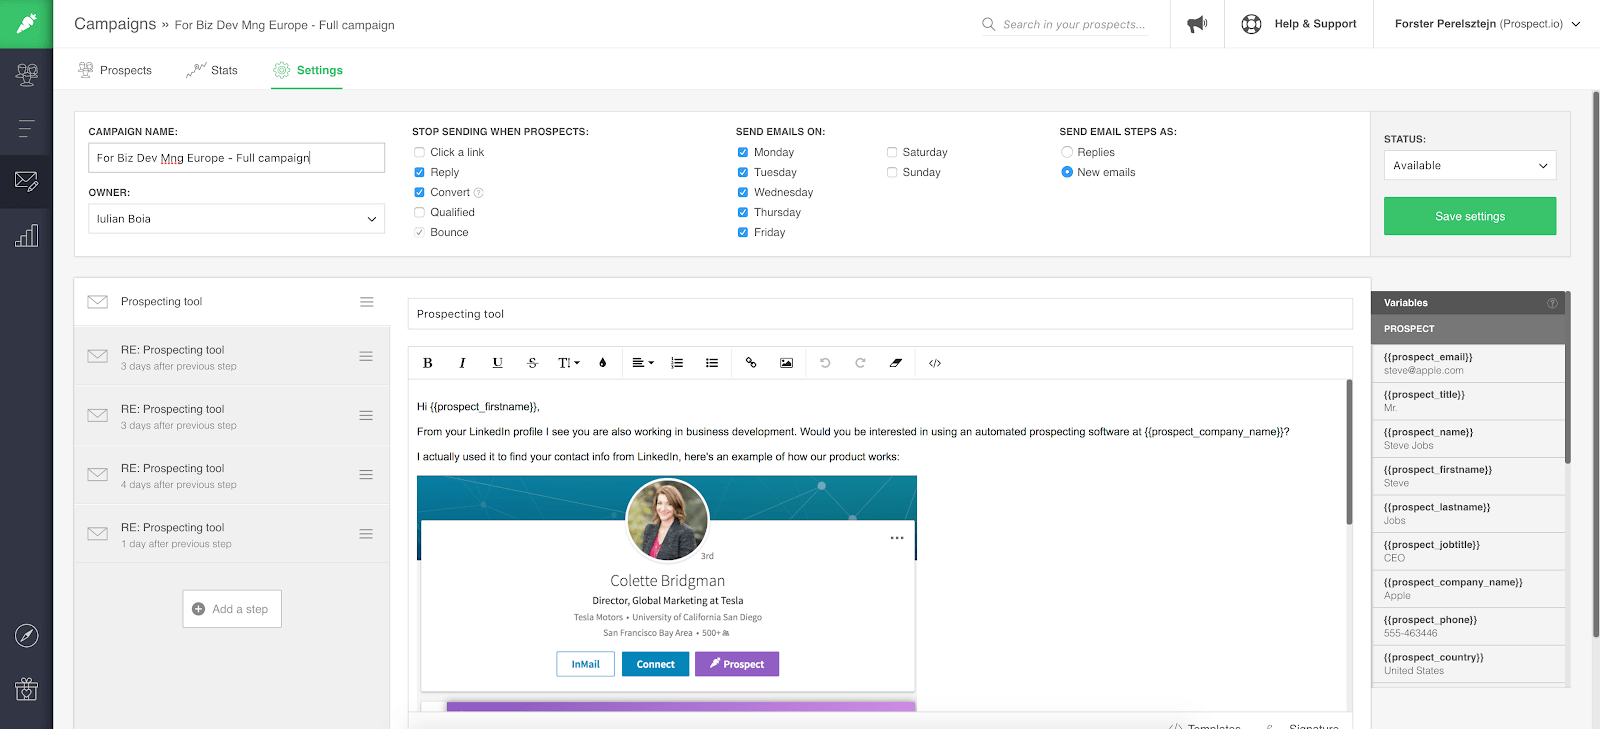Open the code view icon in editor
This screenshot has width=1600, height=729.
pyautogui.click(x=935, y=363)
